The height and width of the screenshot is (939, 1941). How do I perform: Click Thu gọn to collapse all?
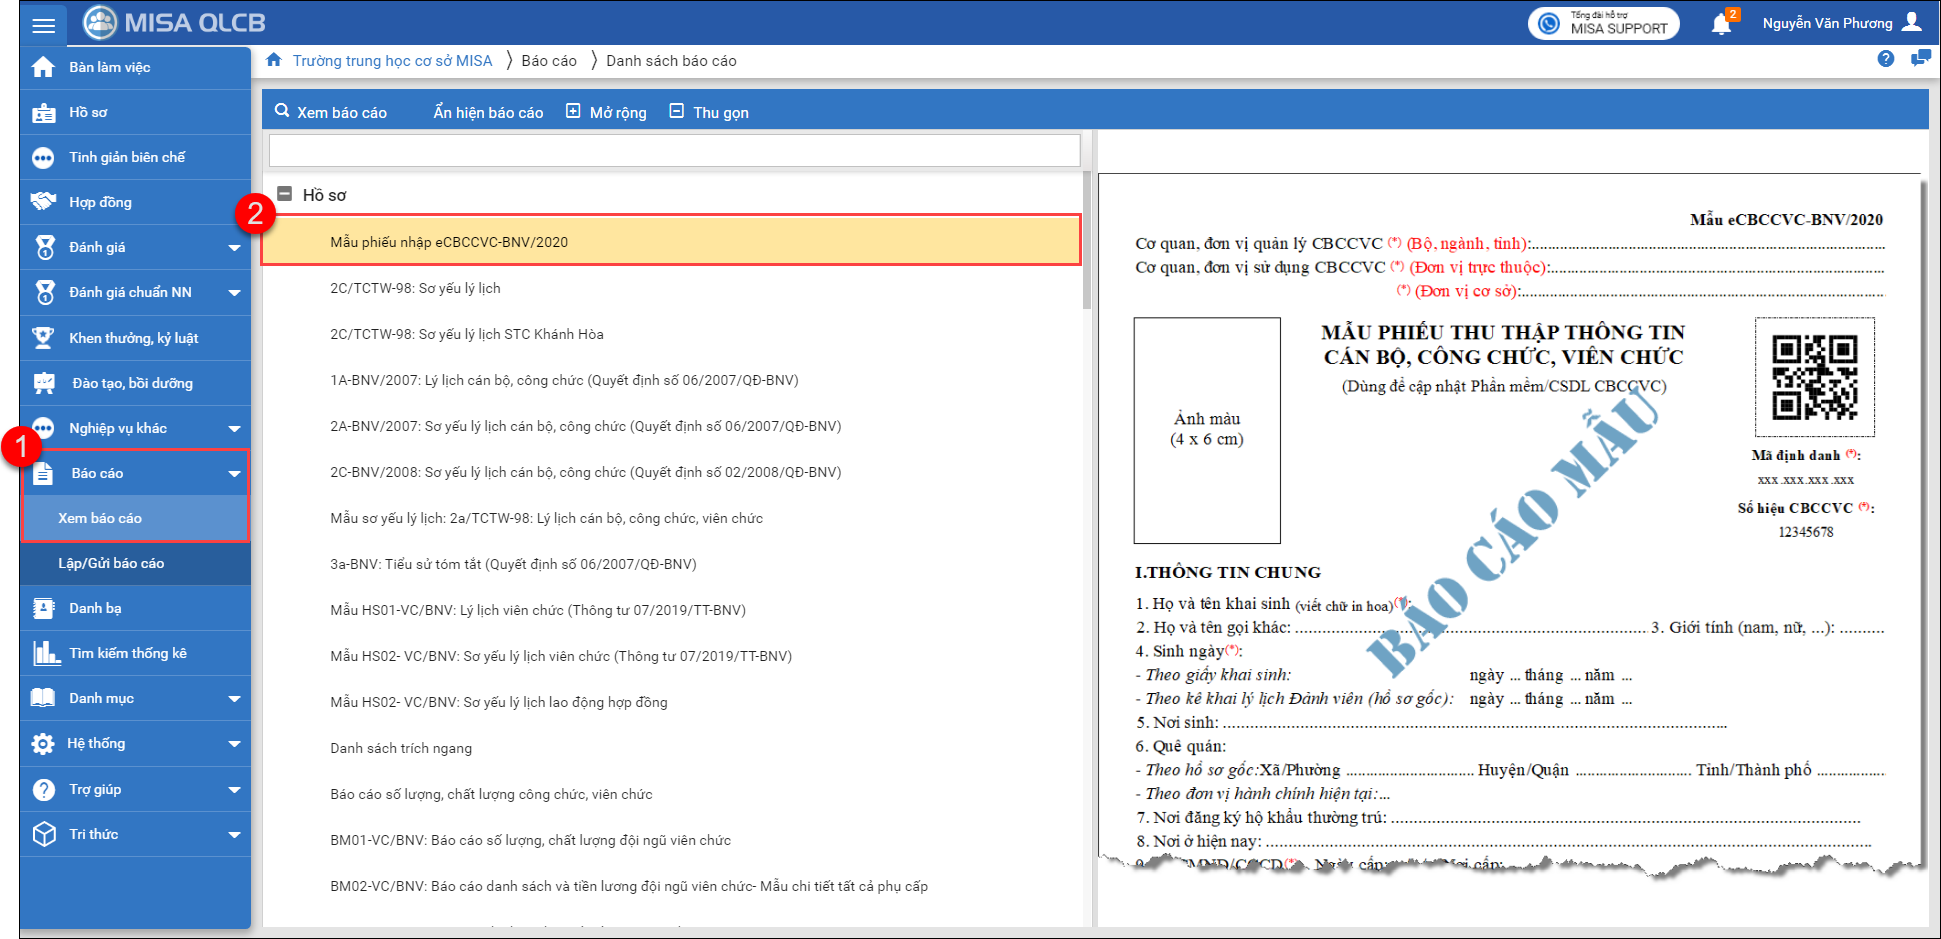(709, 112)
